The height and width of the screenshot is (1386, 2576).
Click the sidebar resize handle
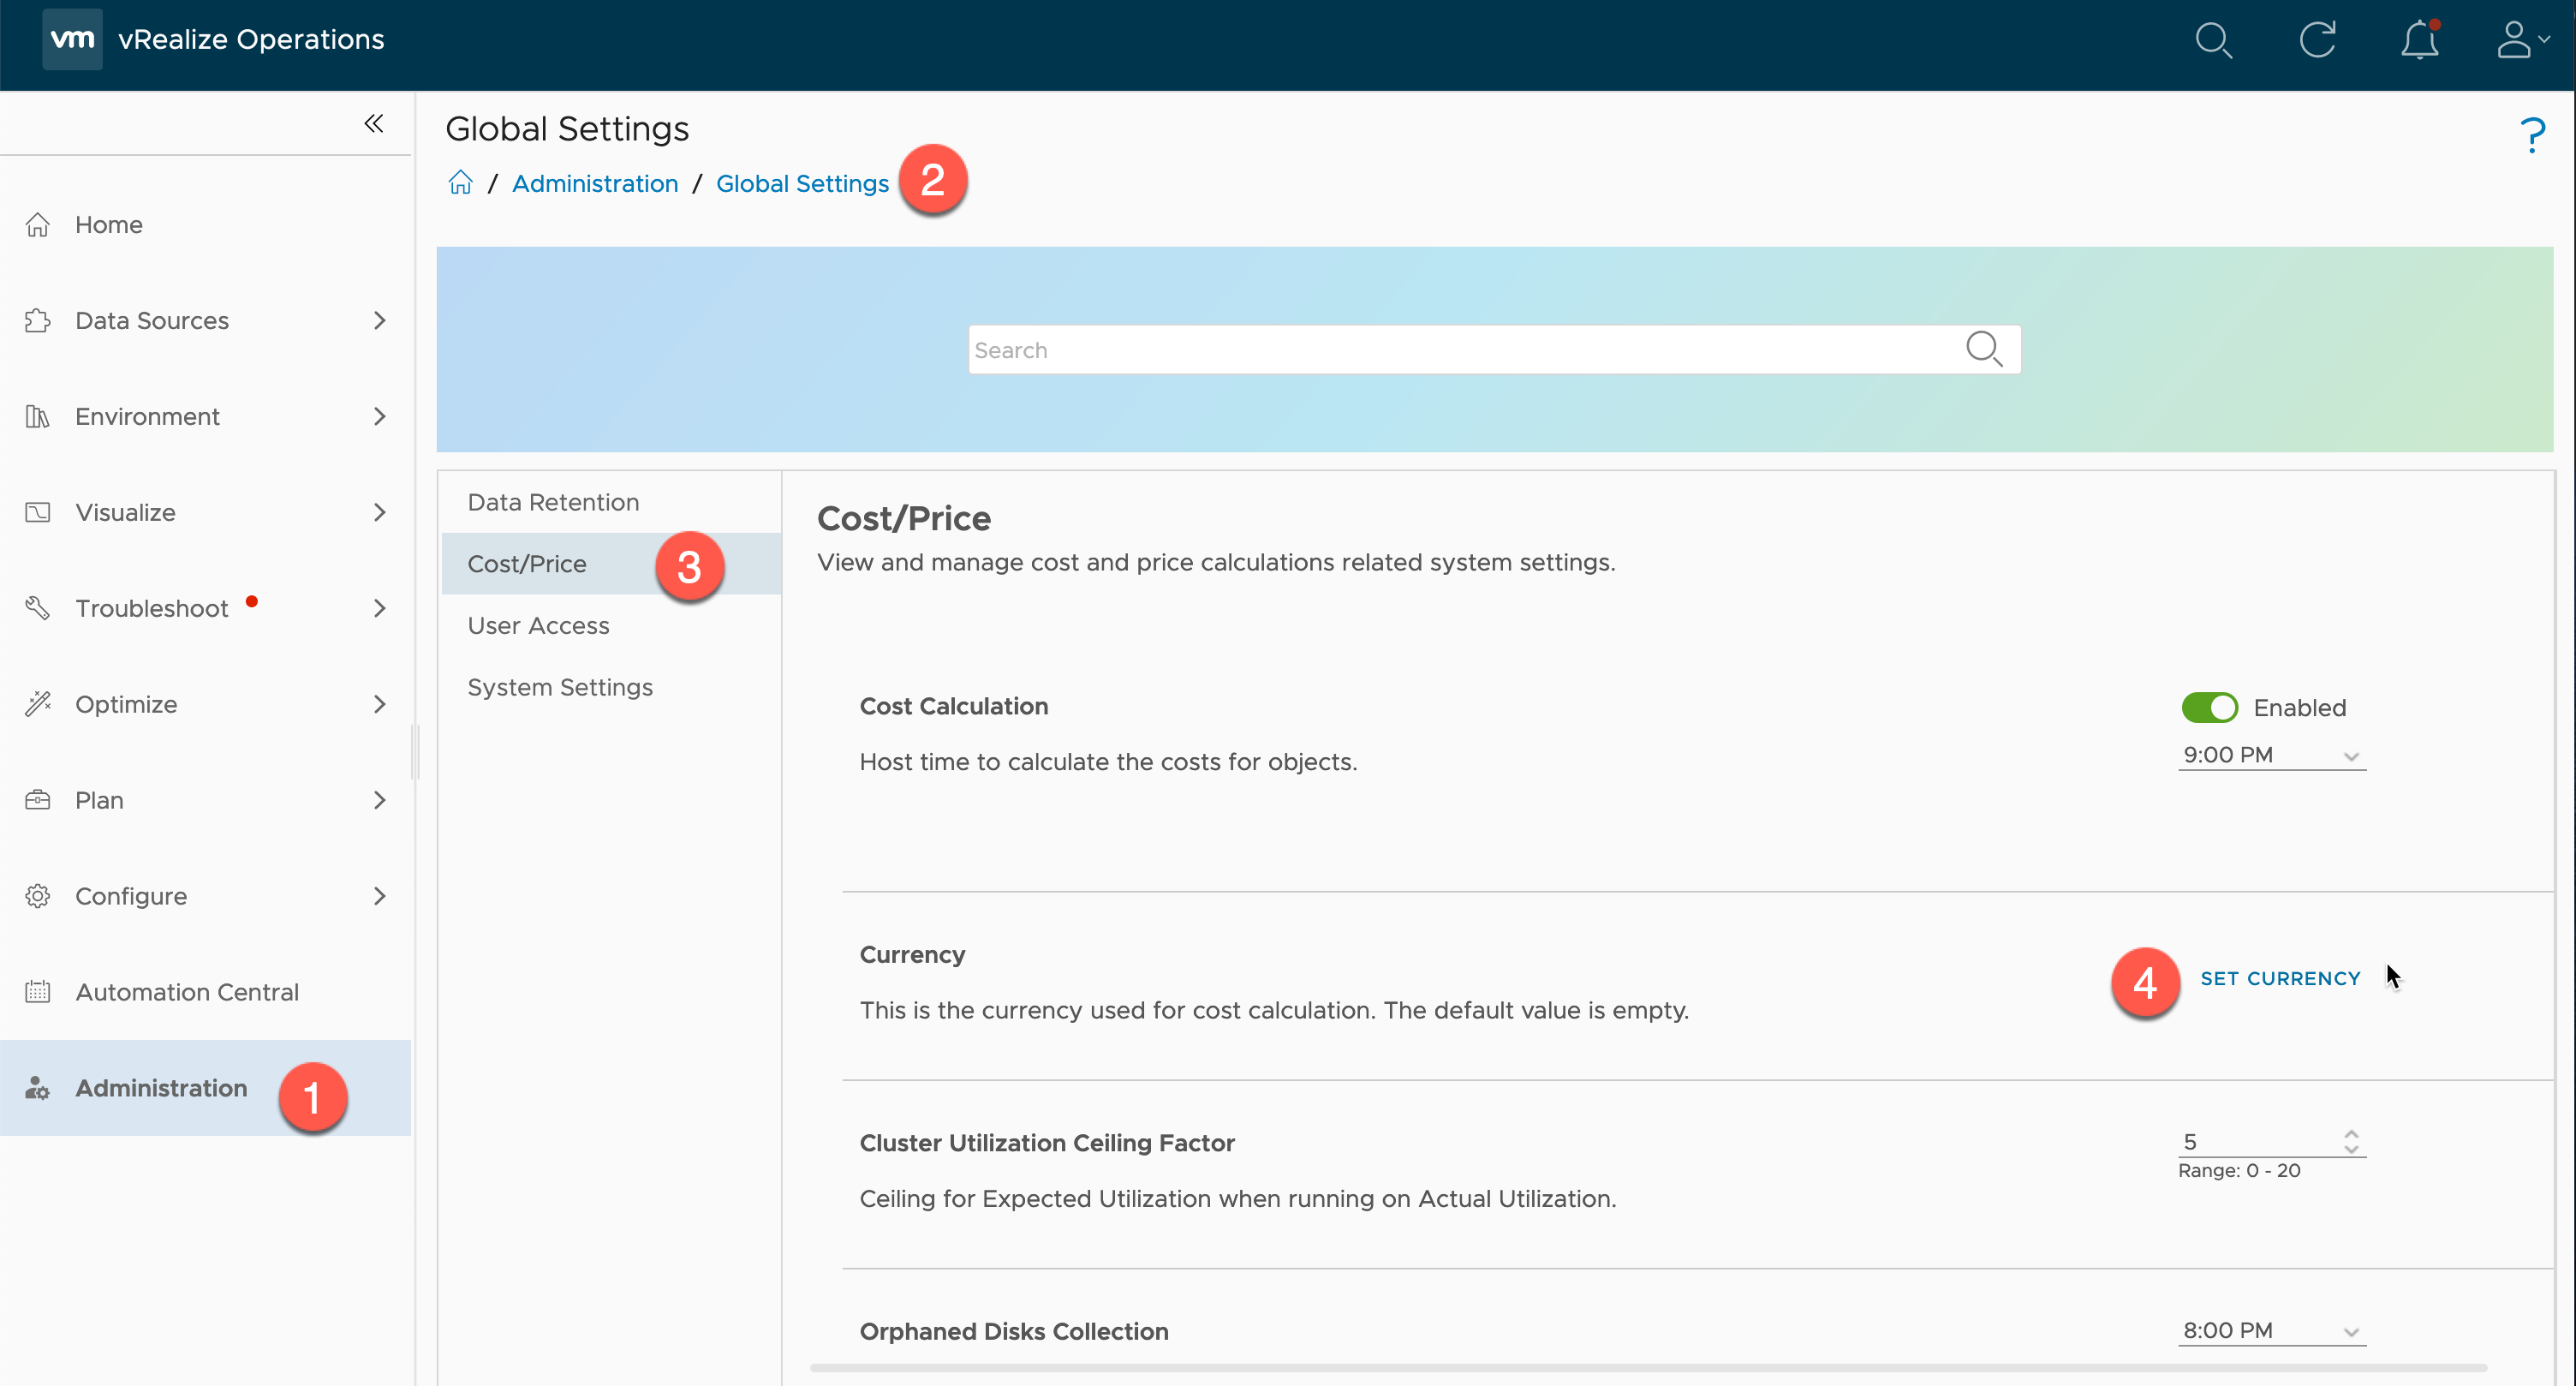(415, 752)
